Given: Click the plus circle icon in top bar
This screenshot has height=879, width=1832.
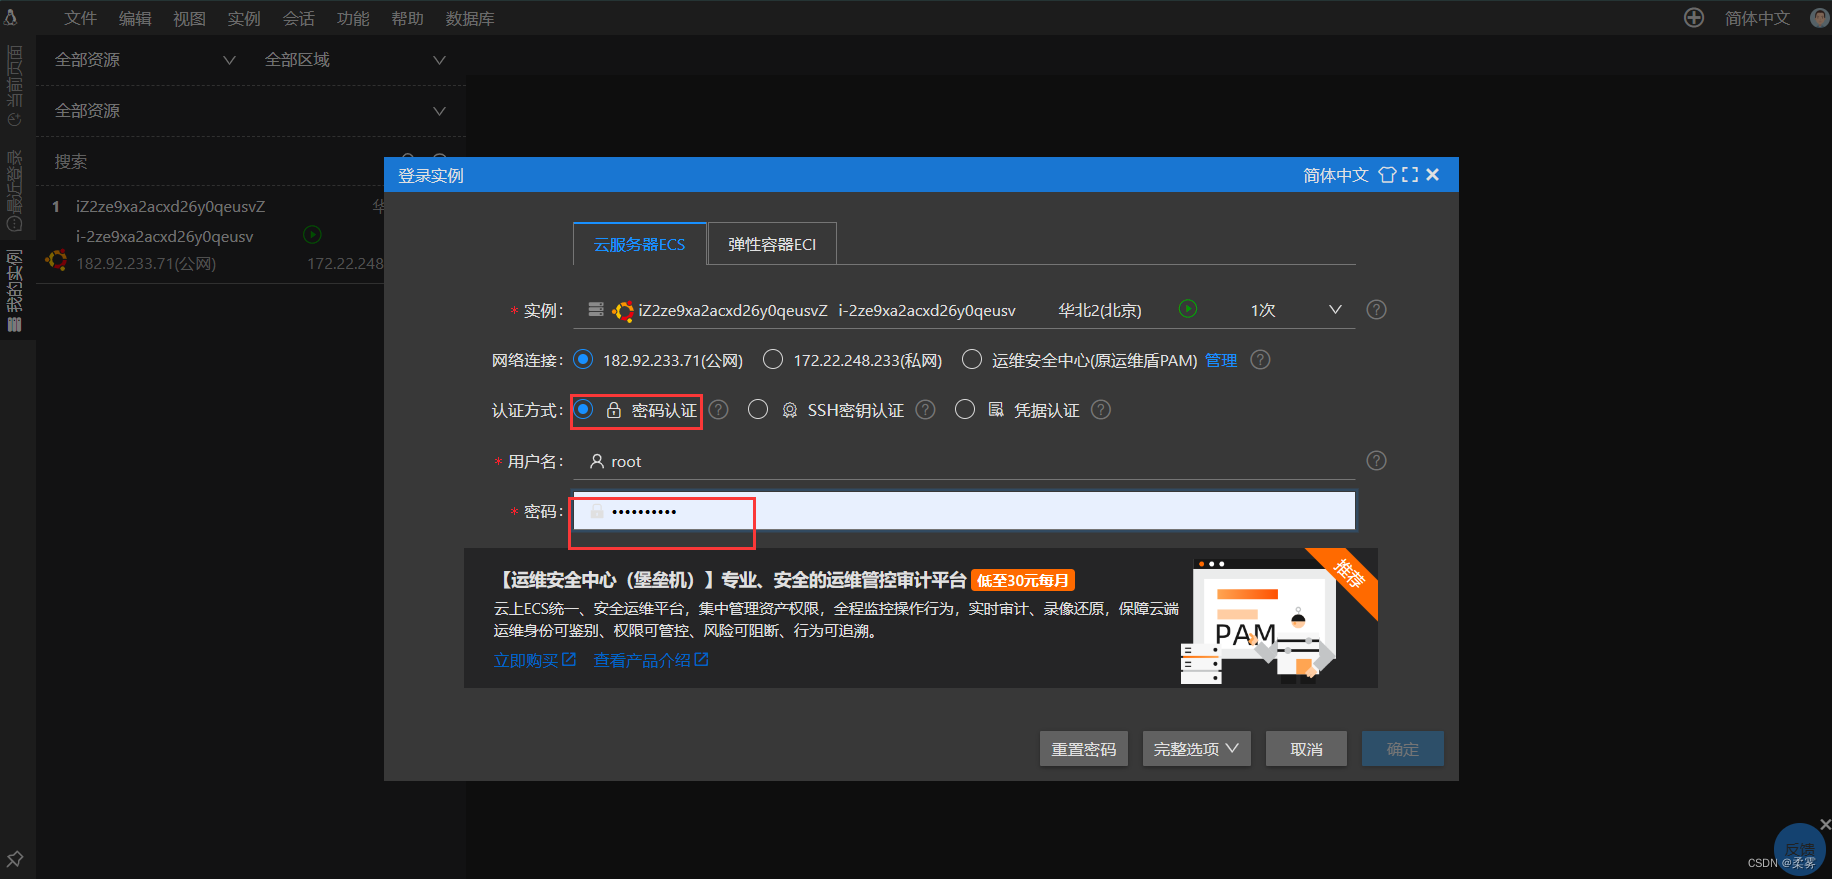Looking at the screenshot, I should pyautogui.click(x=1694, y=18).
